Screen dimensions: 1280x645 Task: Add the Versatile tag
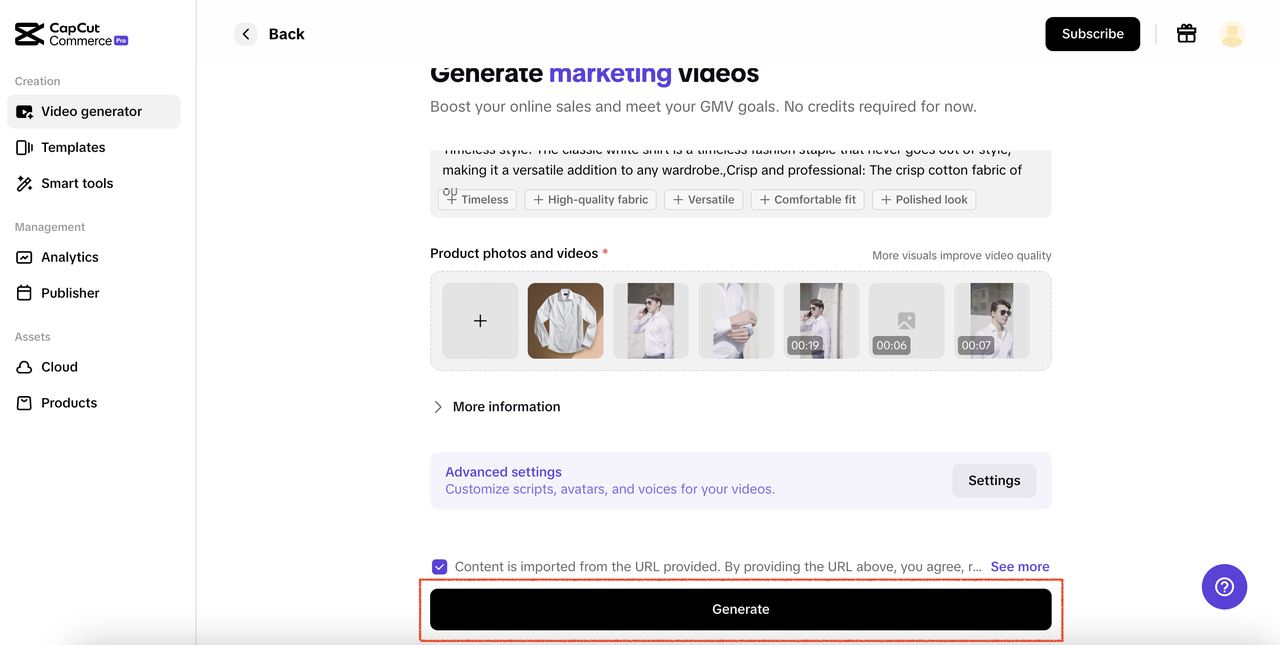[704, 200]
